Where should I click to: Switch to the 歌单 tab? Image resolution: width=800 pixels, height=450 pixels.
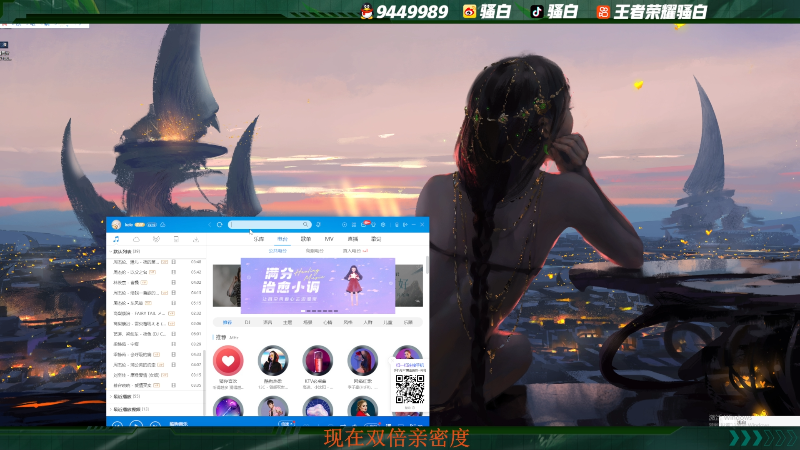306,239
